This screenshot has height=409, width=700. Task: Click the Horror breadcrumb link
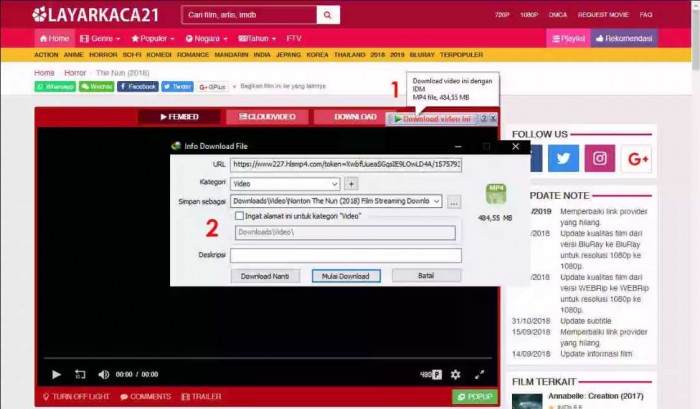pos(75,73)
